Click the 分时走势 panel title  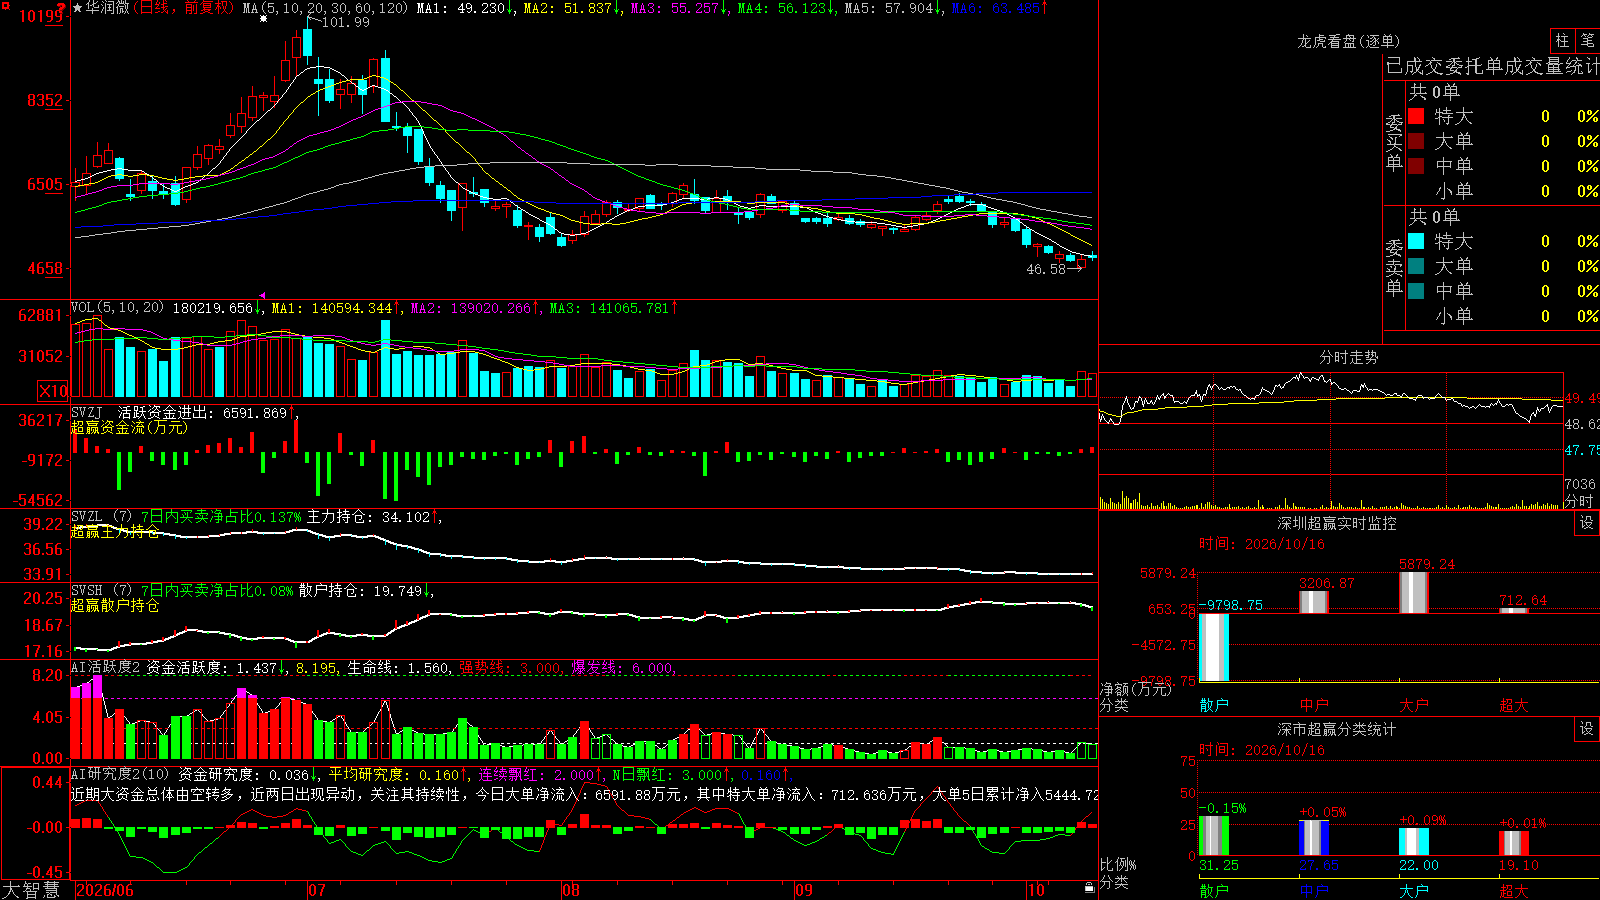1348,357
